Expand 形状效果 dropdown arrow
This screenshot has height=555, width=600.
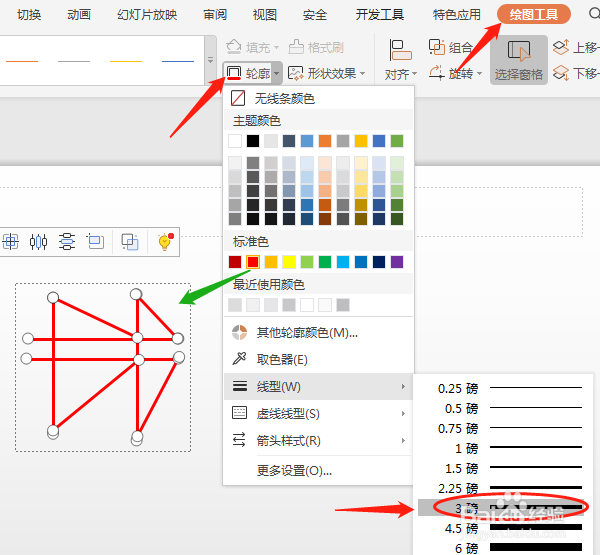(x=362, y=73)
